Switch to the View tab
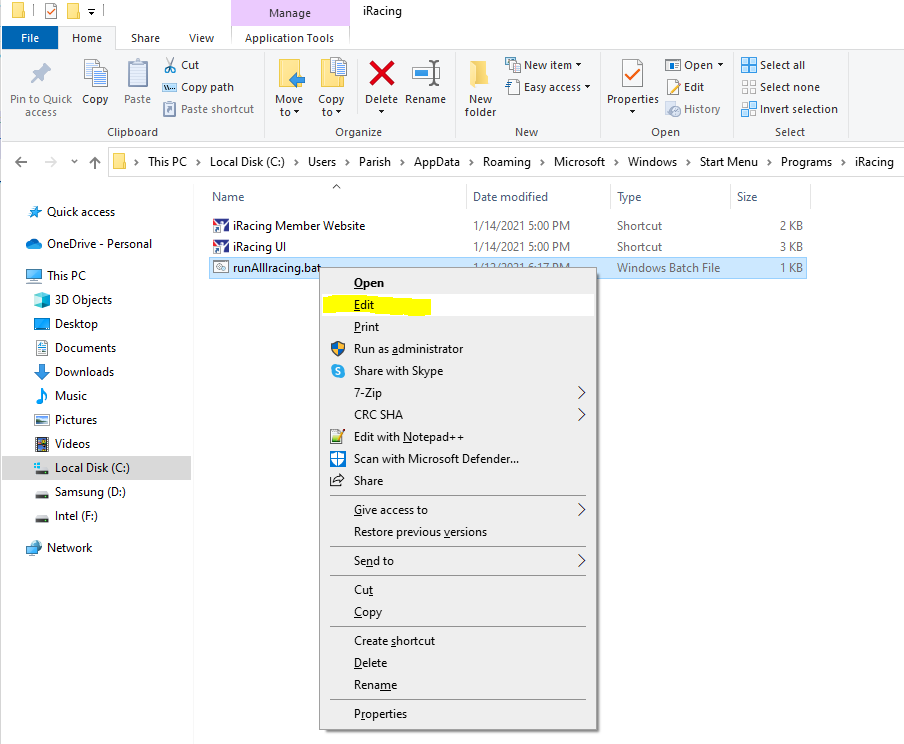Image resolution: width=904 pixels, height=744 pixels. click(201, 38)
